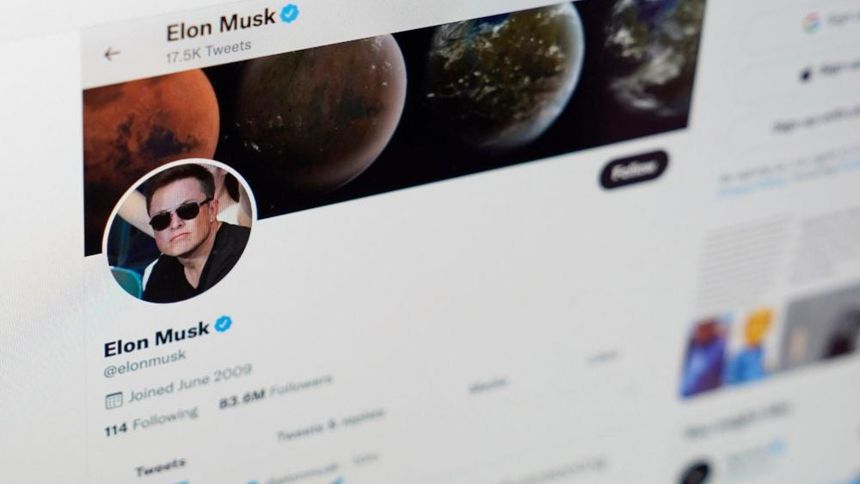Screen dimensions: 860x484
Task: Open the Likes tab
Action: pos(602,357)
